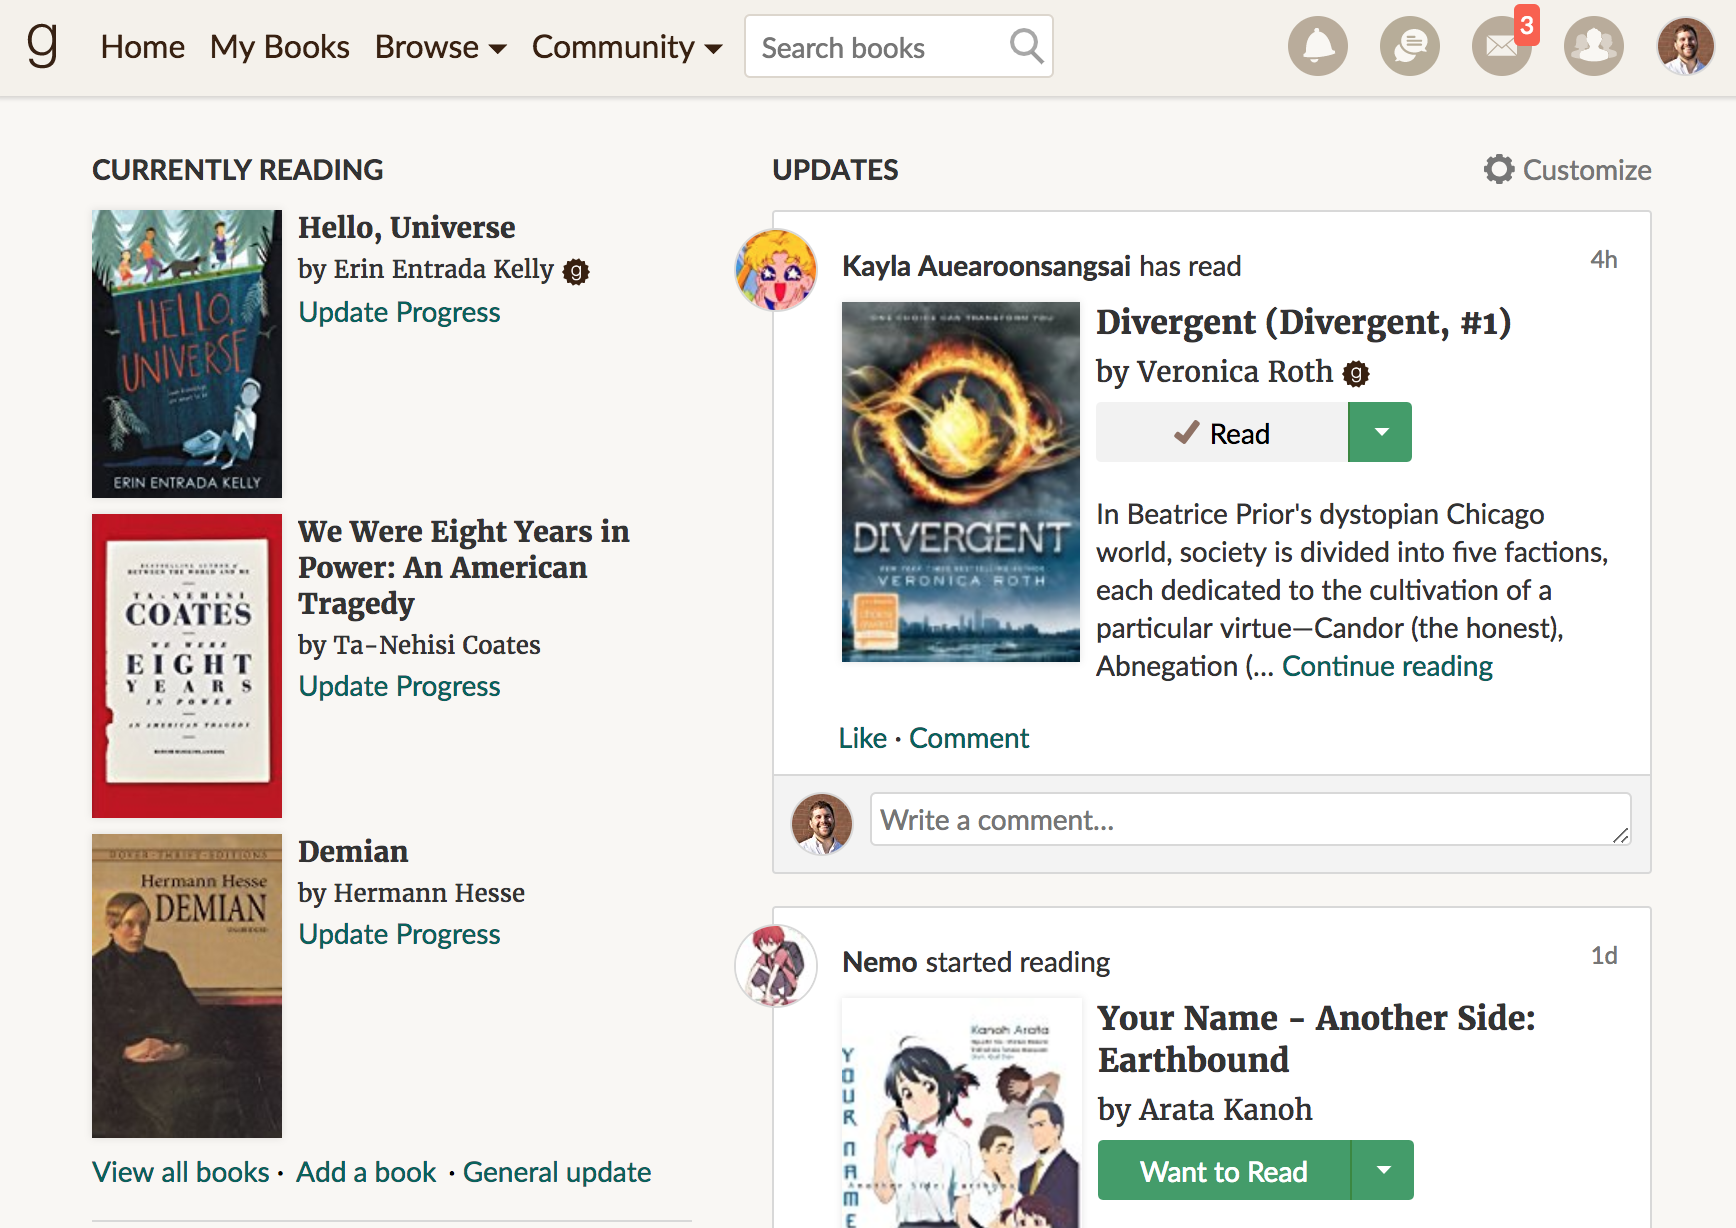Screen dimensions: 1736x1228
Task: Open author Ta-Nehisi Coates's page
Action: (437, 645)
